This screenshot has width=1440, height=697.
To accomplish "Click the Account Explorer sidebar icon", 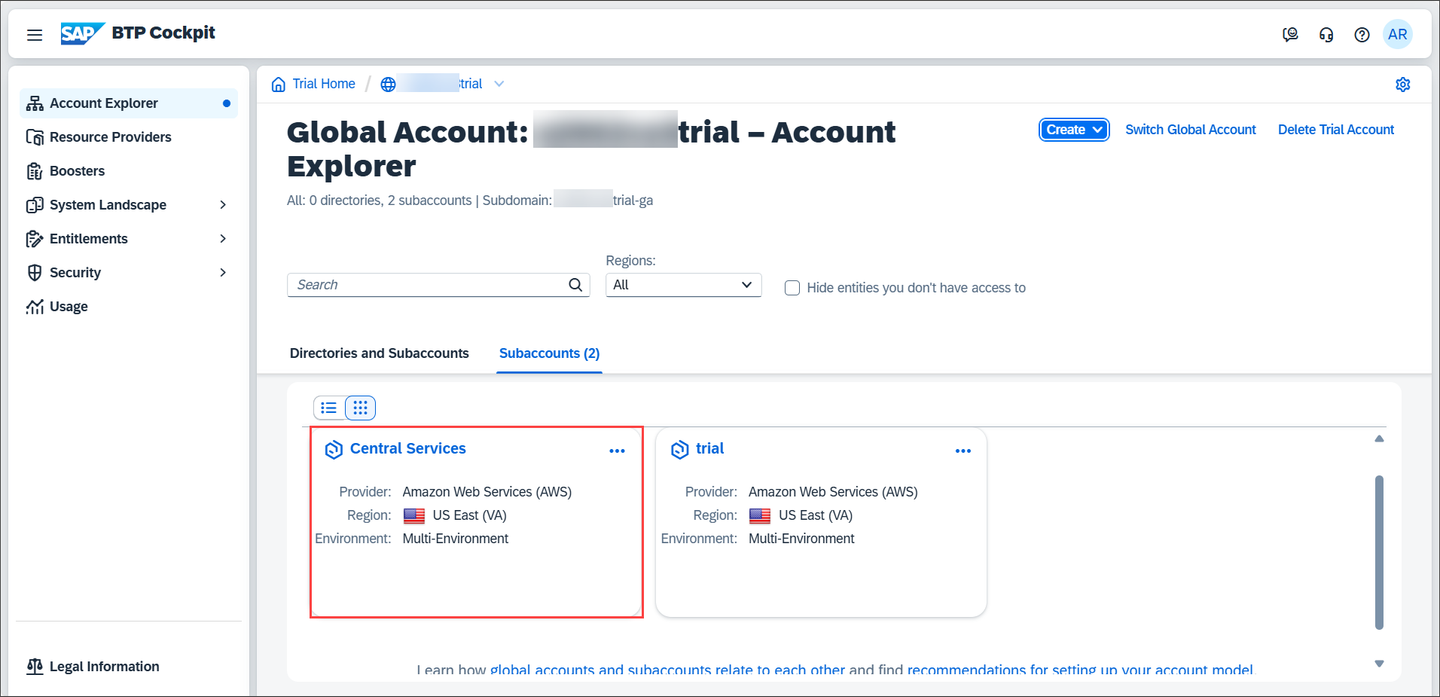I will coord(34,103).
